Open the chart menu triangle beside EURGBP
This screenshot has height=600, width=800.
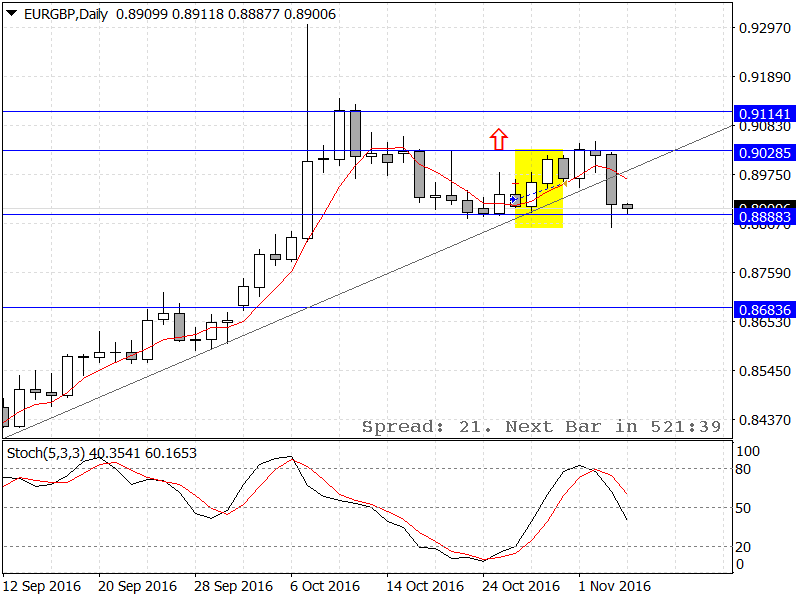[x=12, y=14]
